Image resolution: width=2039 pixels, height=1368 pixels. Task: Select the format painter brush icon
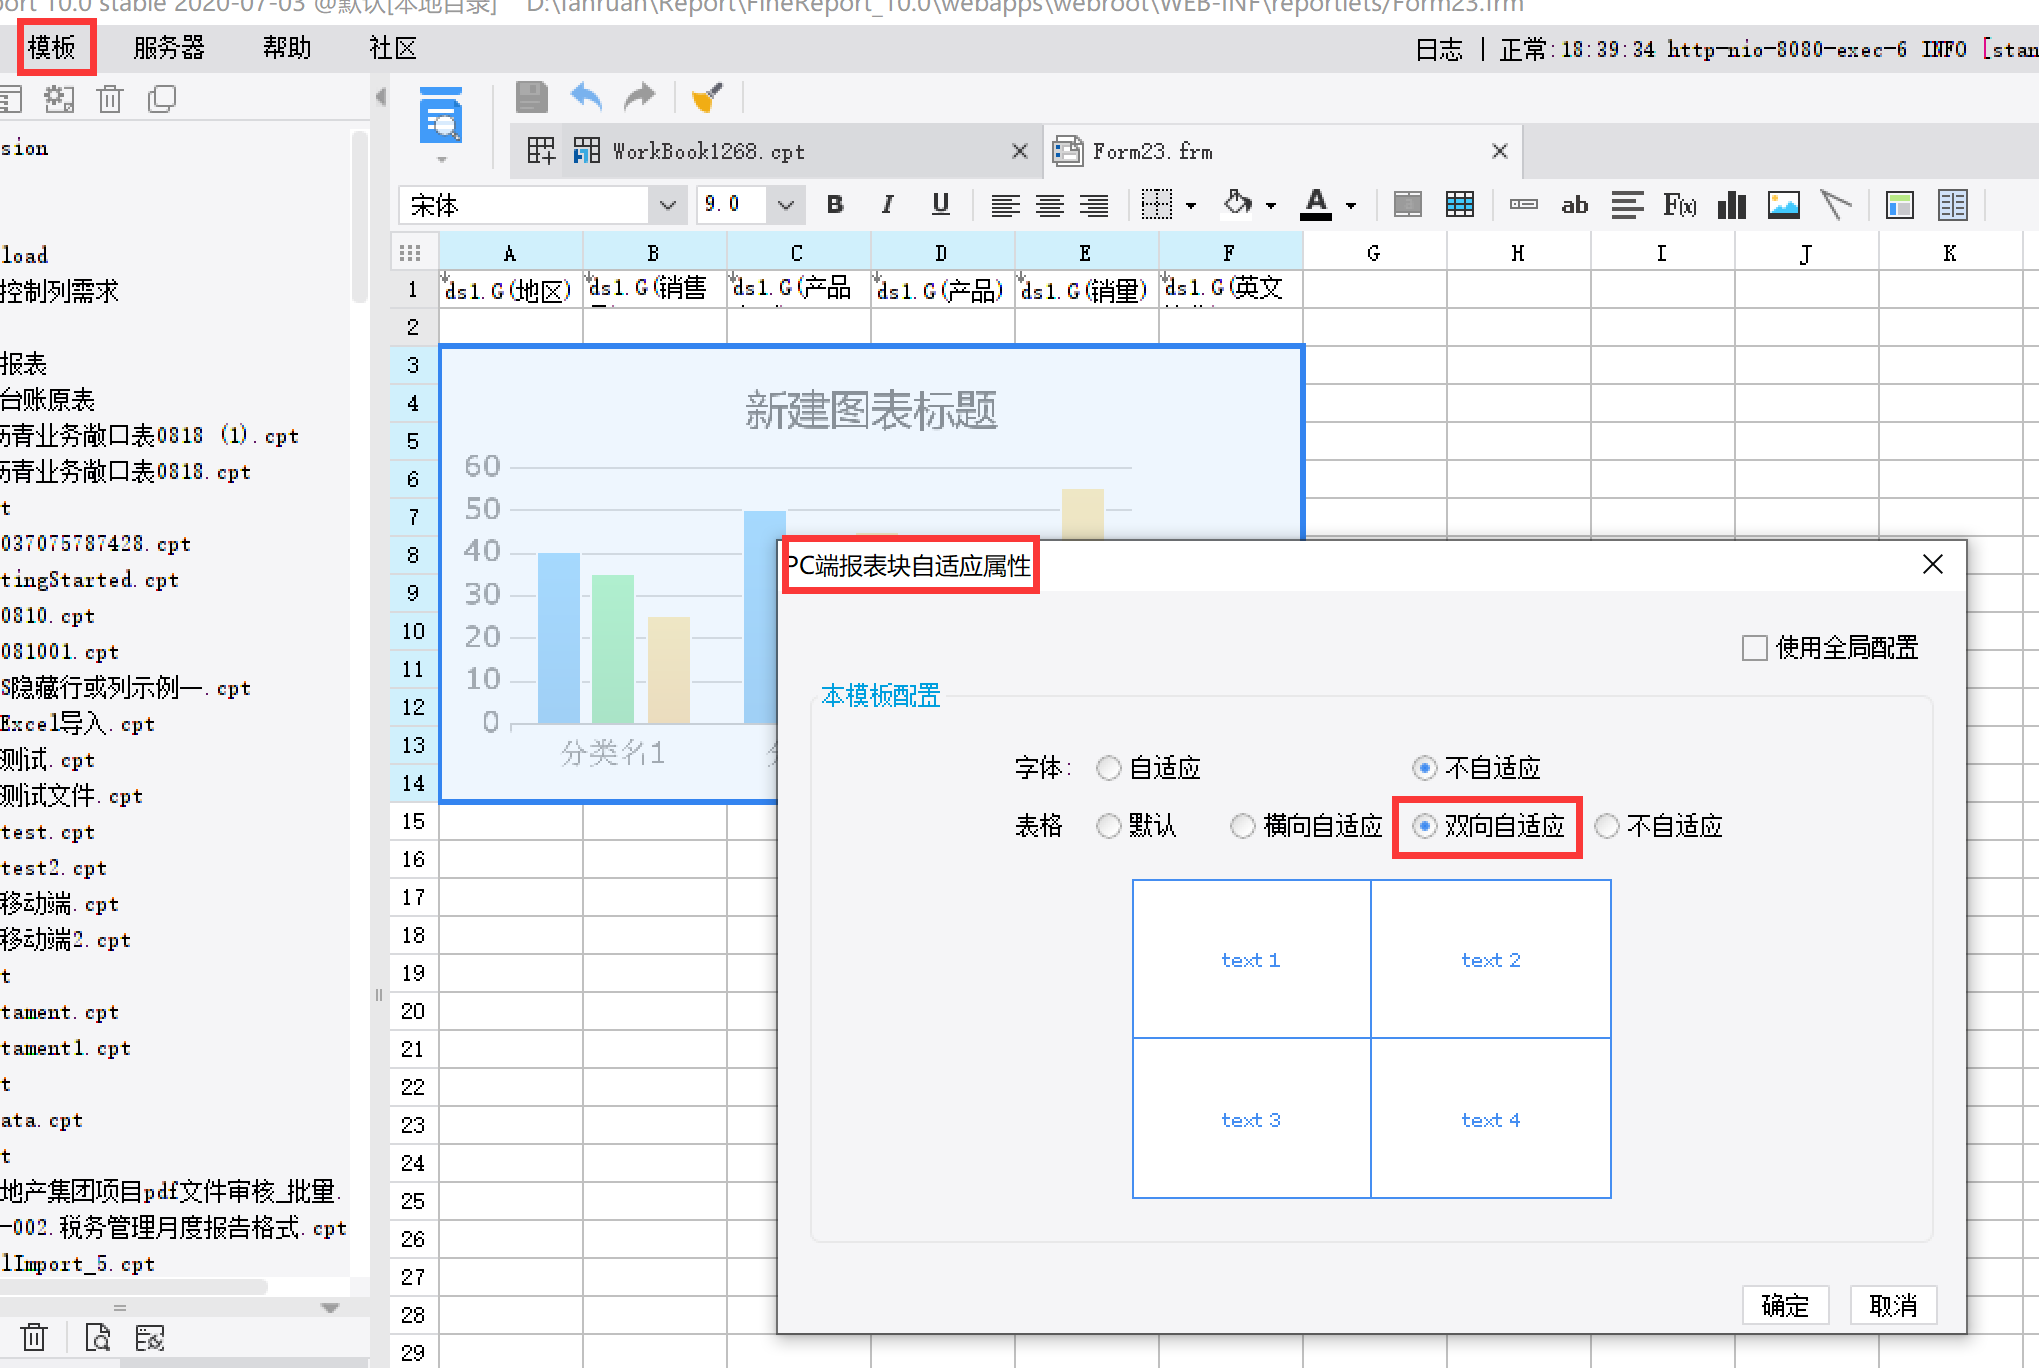tap(707, 97)
